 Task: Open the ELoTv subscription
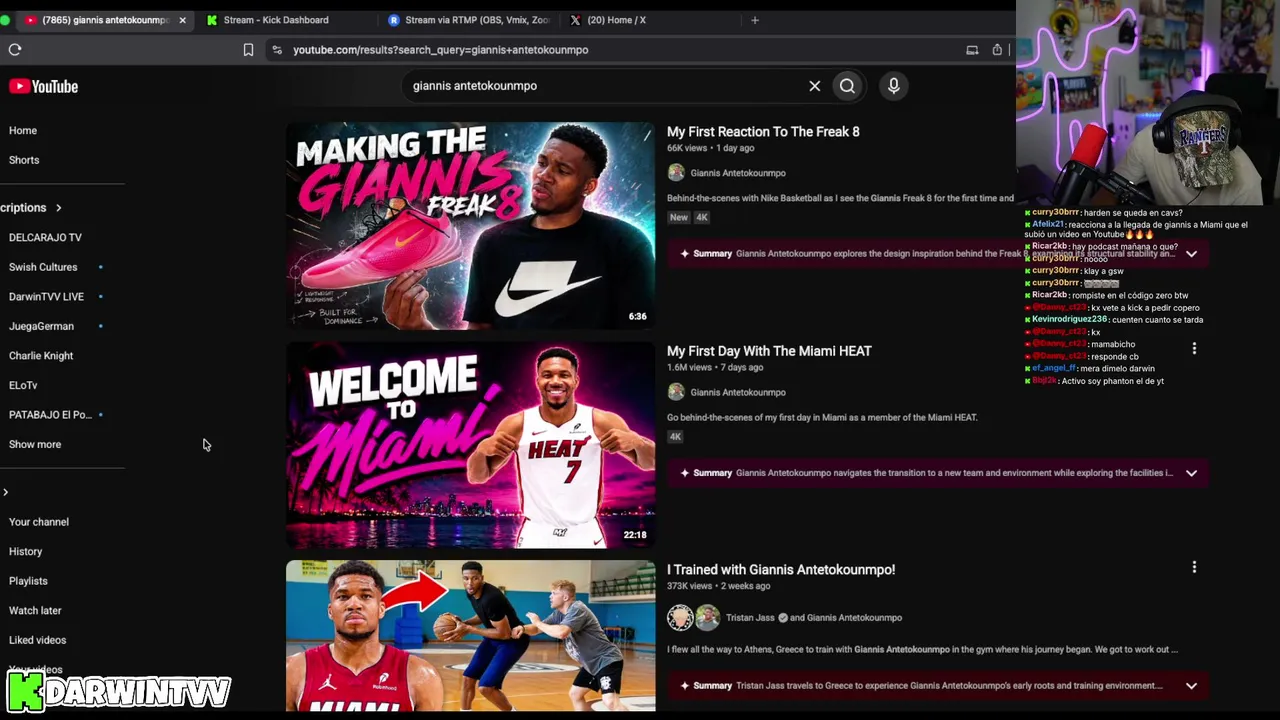(23, 385)
